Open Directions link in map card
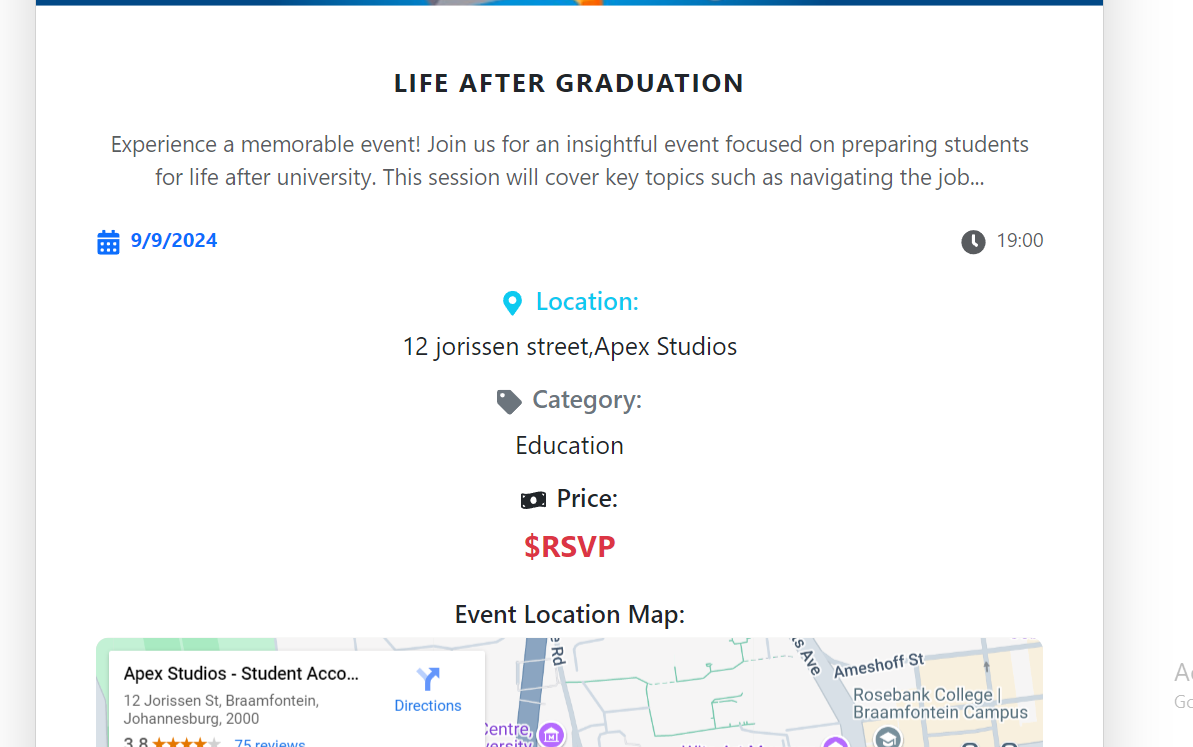1193x747 pixels. [428, 706]
